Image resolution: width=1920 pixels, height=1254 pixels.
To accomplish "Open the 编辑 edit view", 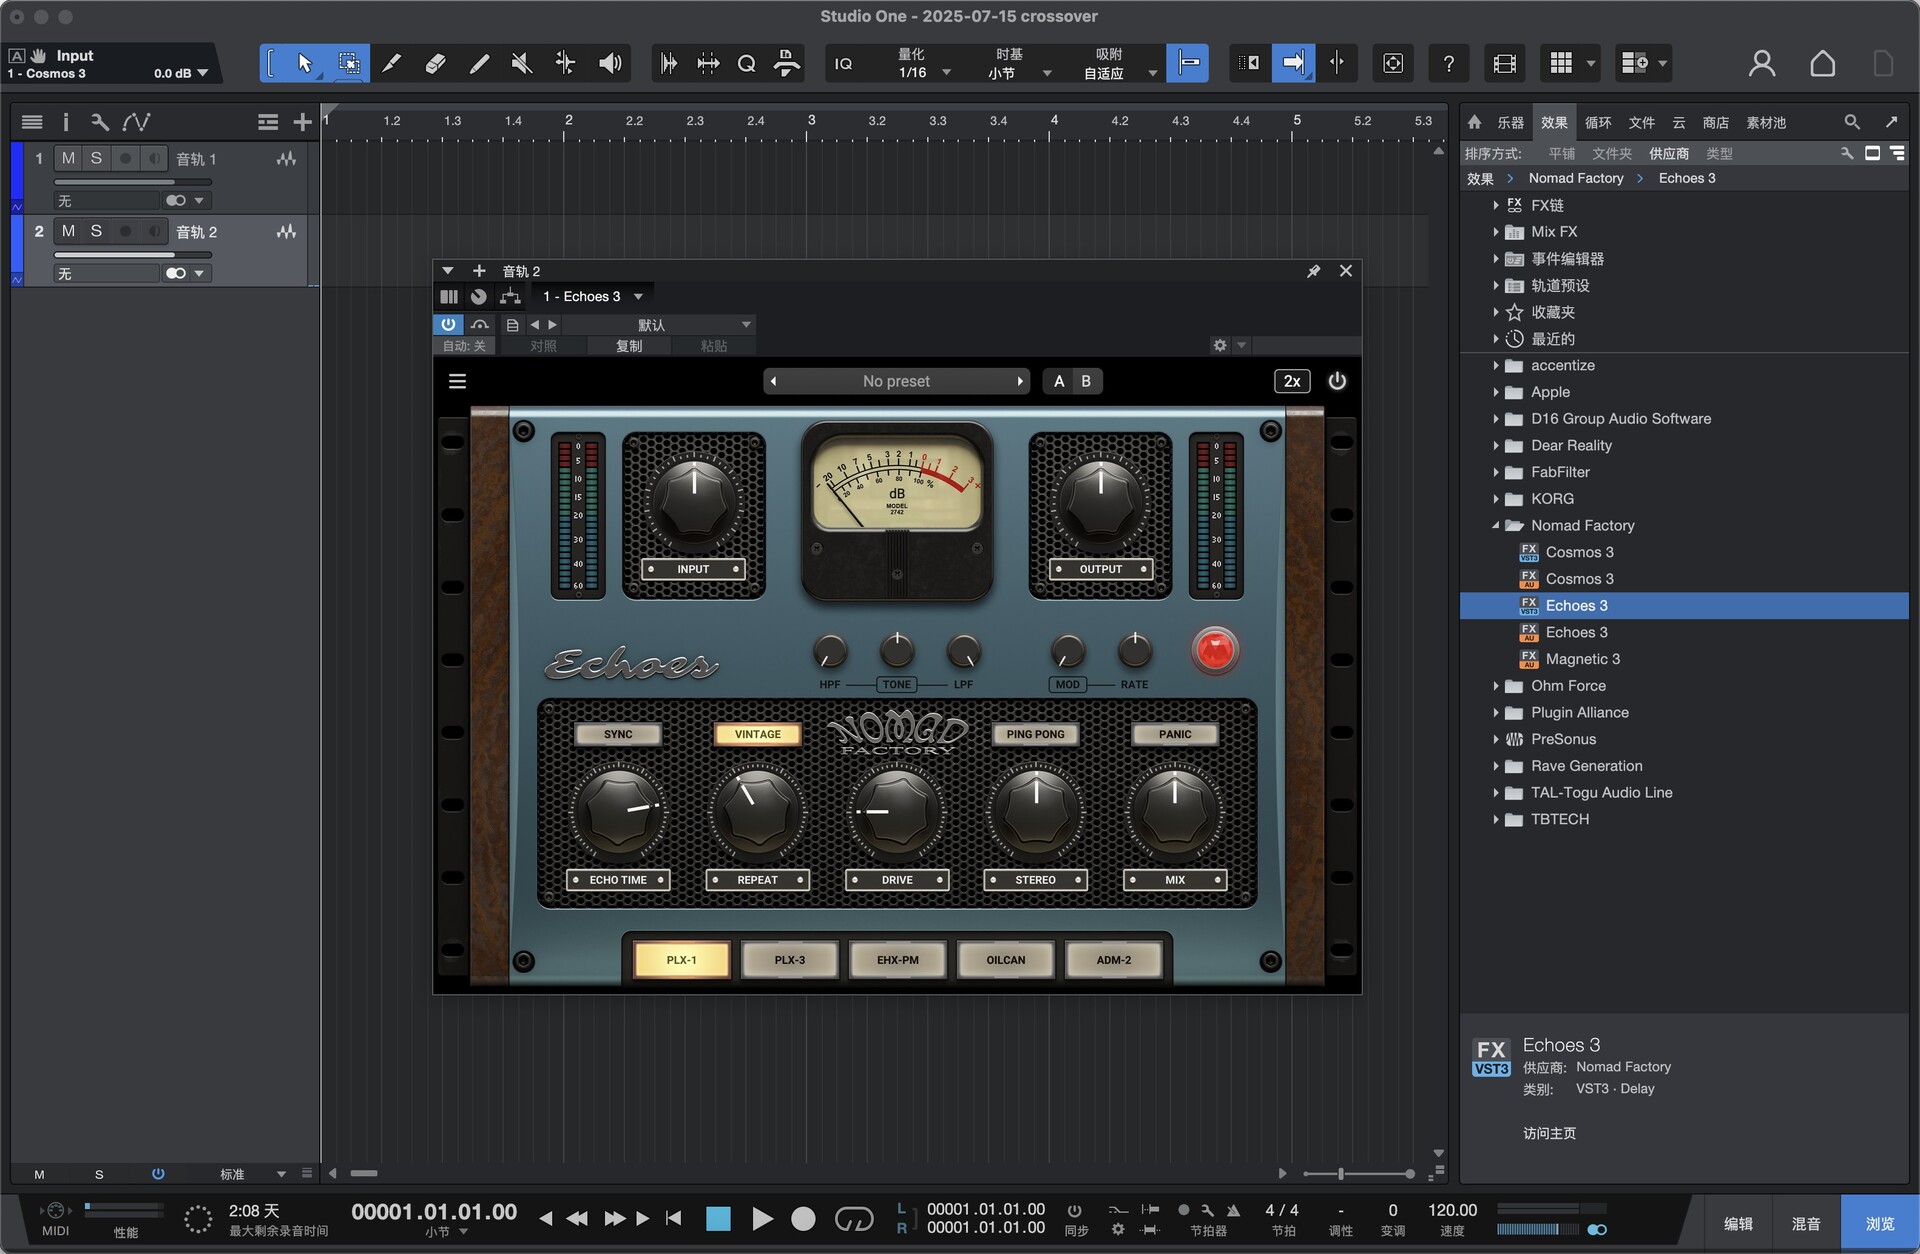I will (1738, 1223).
